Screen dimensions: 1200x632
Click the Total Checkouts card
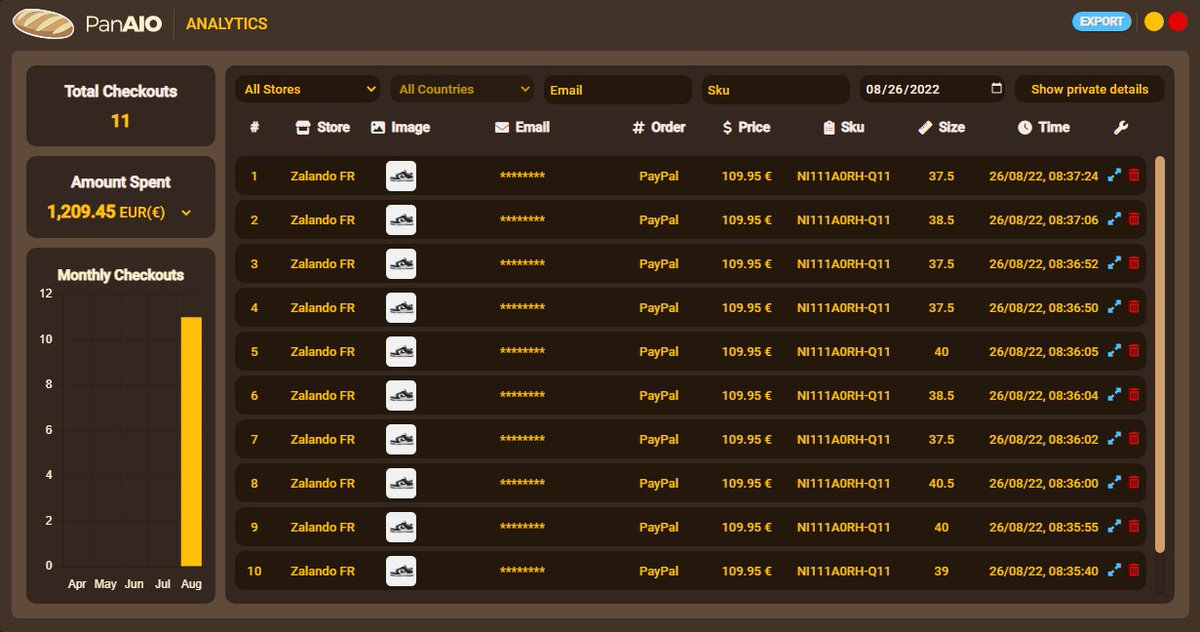121,106
